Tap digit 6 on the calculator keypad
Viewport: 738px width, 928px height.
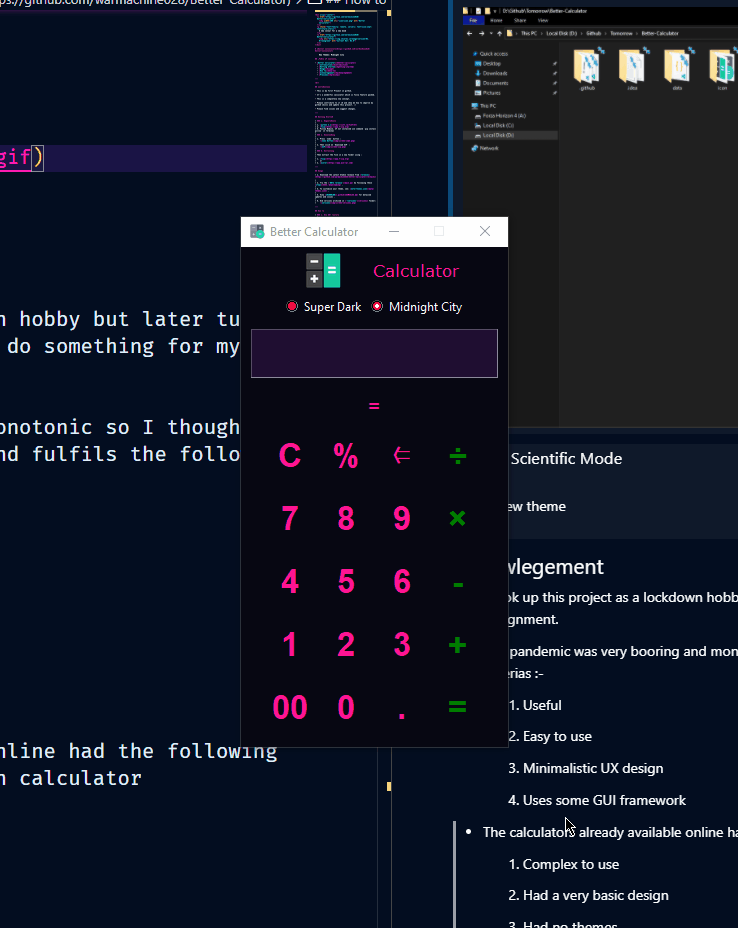click(x=402, y=581)
